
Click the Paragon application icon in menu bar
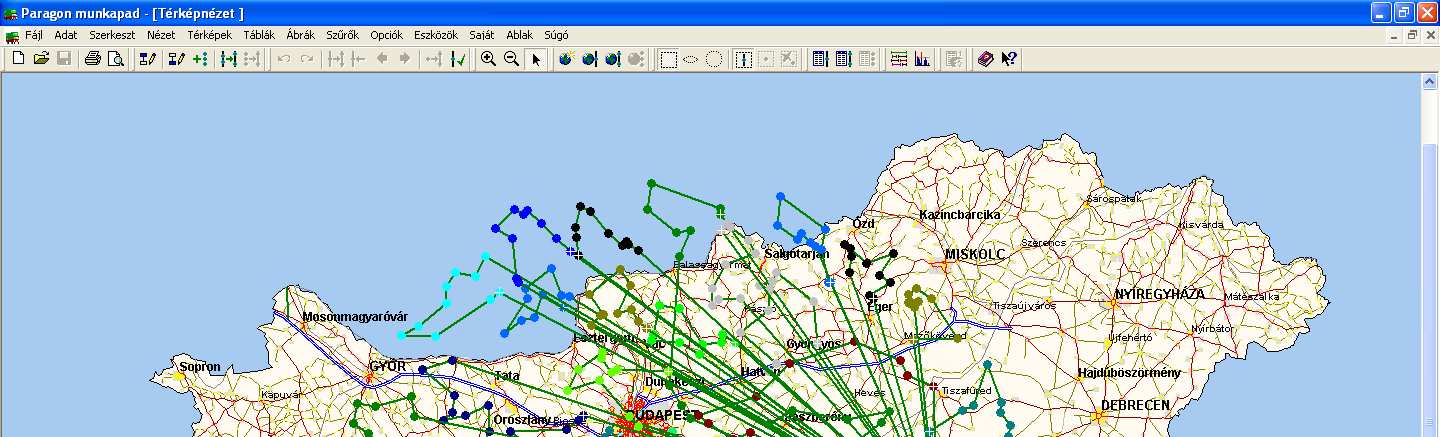12,35
